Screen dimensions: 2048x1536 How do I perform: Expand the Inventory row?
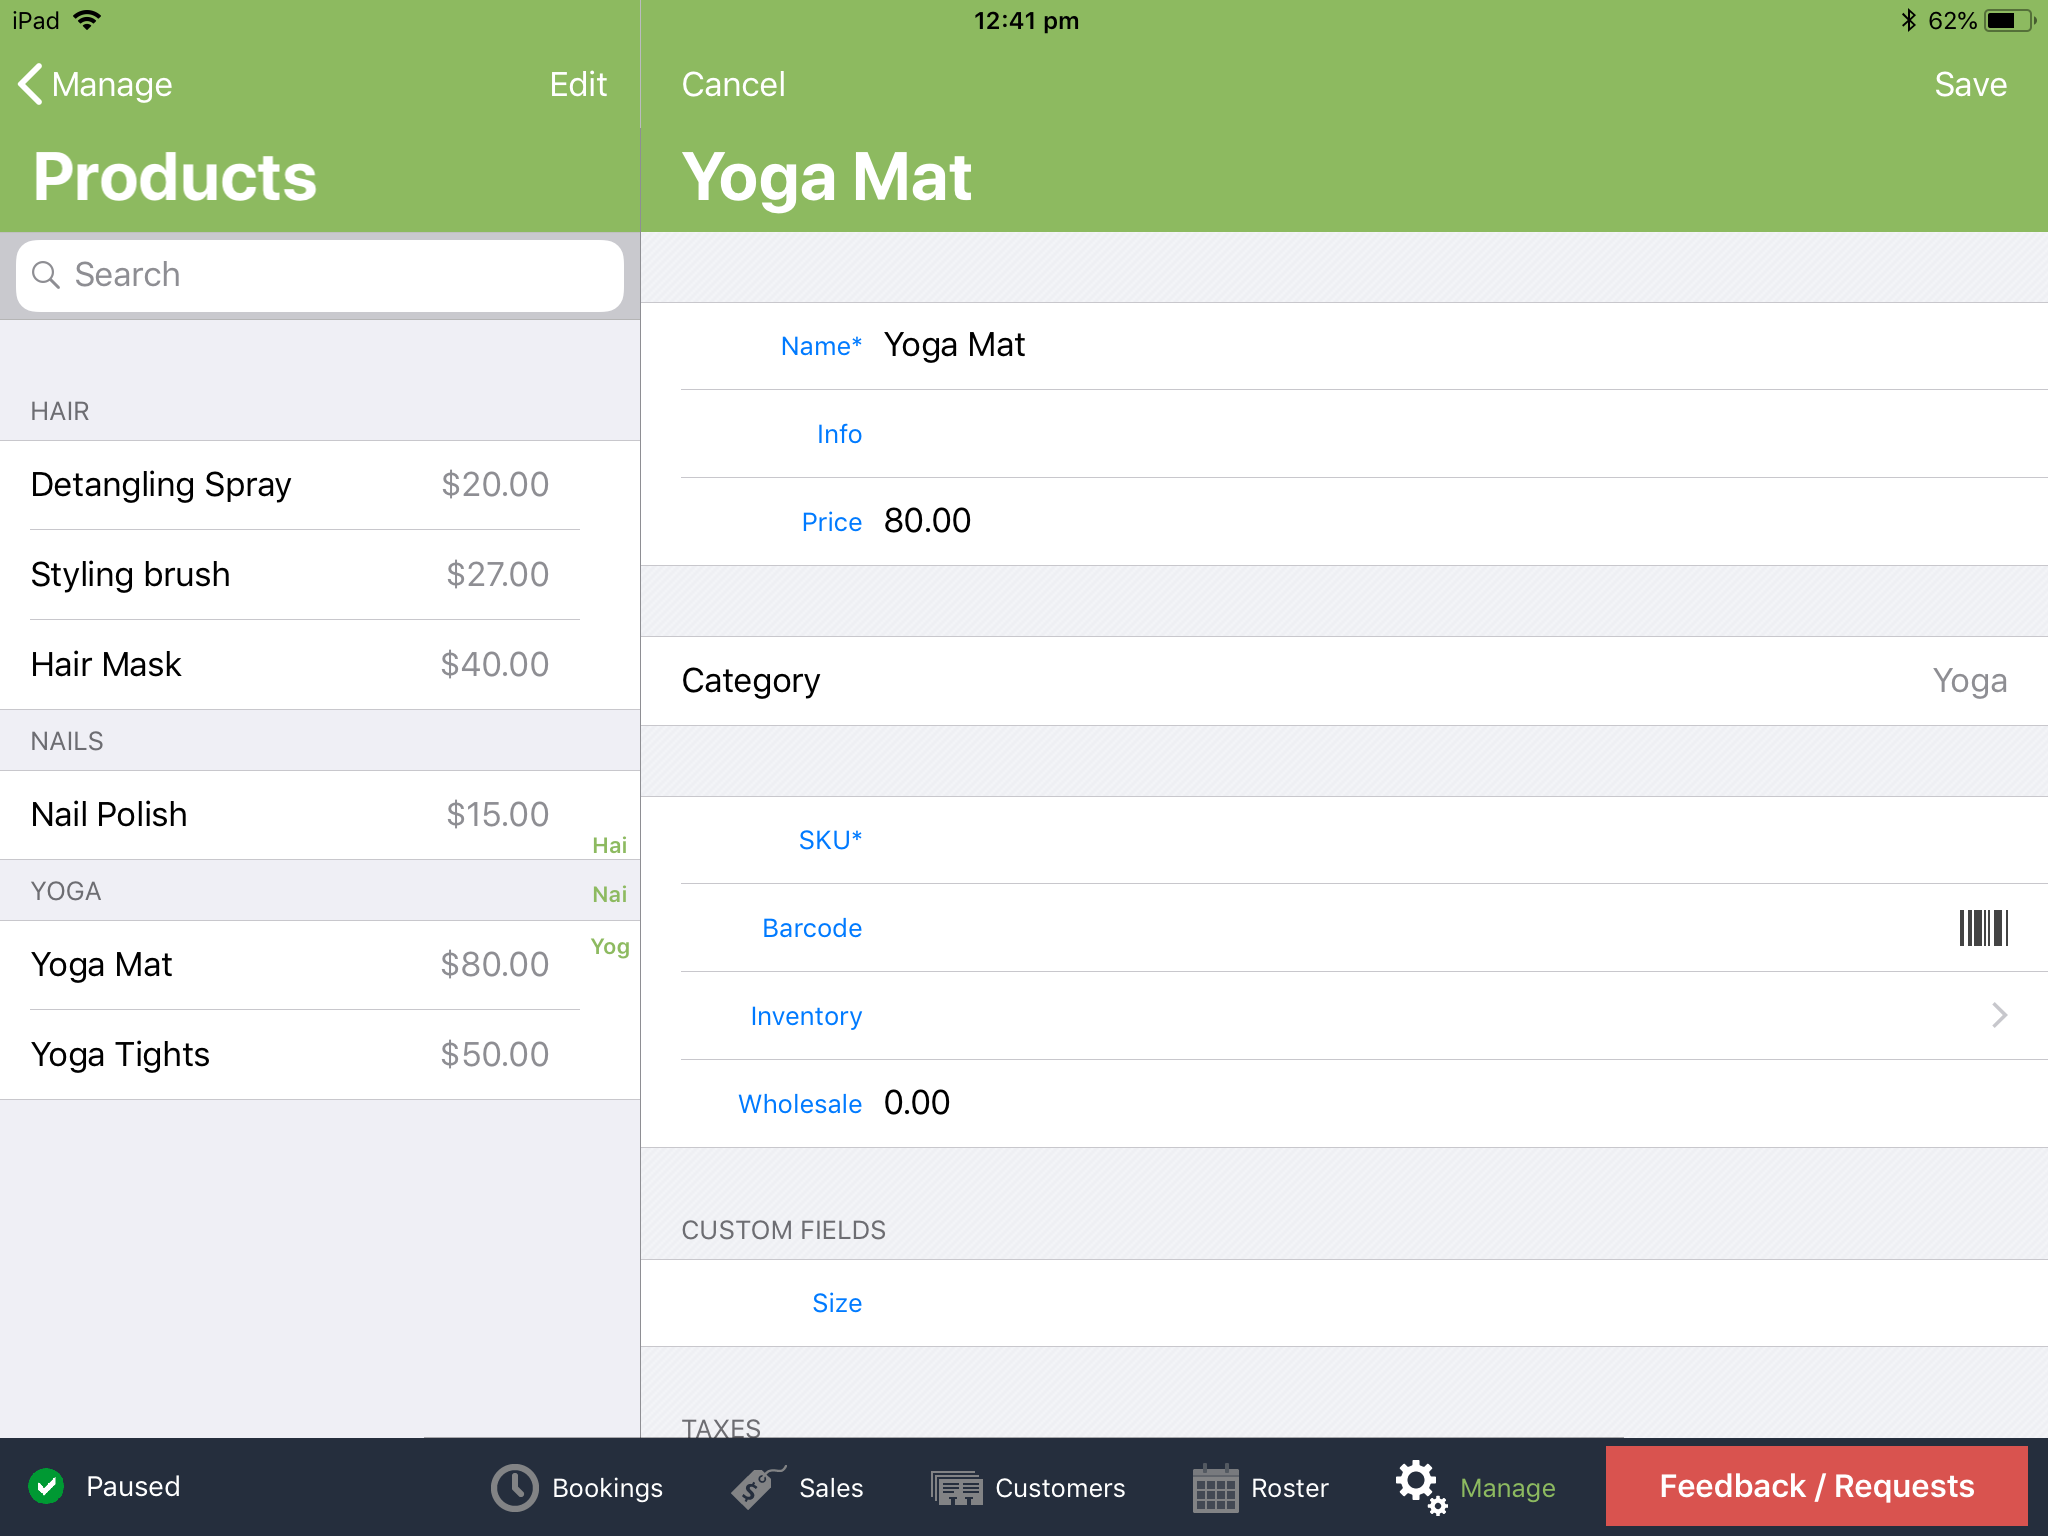(1340, 1015)
